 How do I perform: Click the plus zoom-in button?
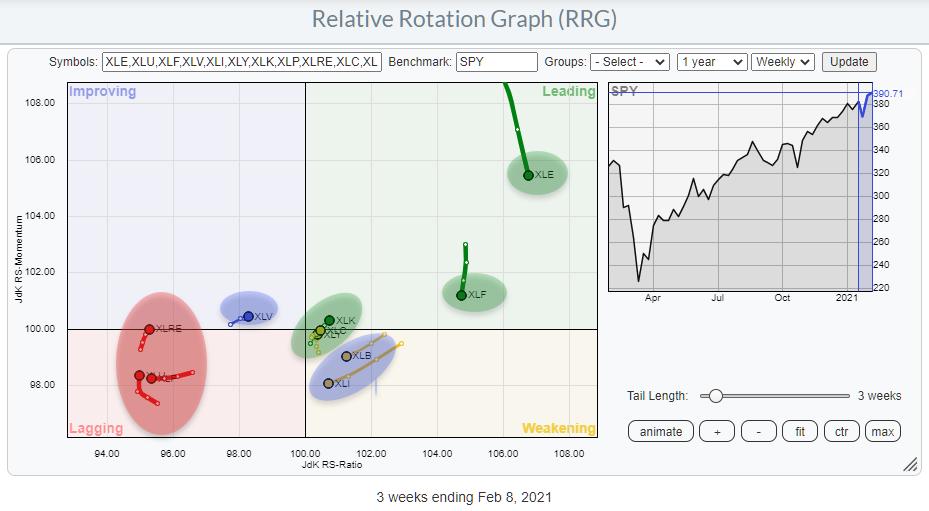[x=717, y=431]
